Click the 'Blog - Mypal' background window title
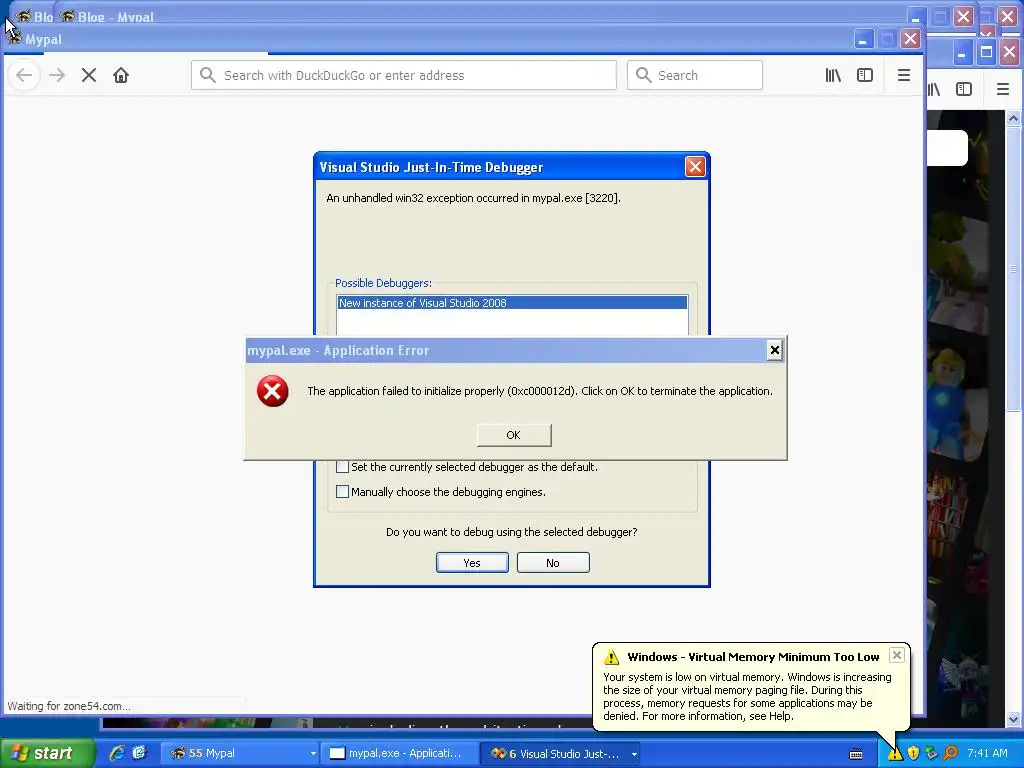 click(x=116, y=17)
